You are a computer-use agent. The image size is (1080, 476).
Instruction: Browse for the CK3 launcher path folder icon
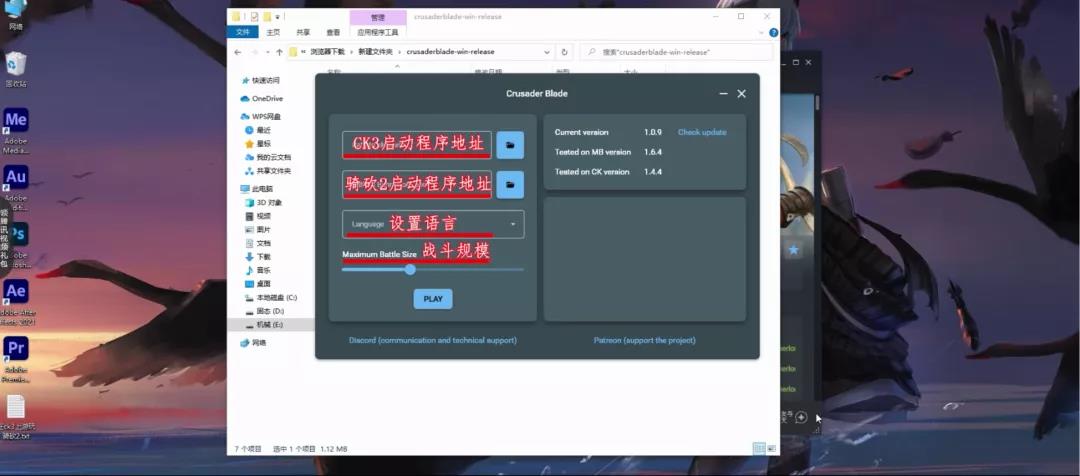(510, 145)
